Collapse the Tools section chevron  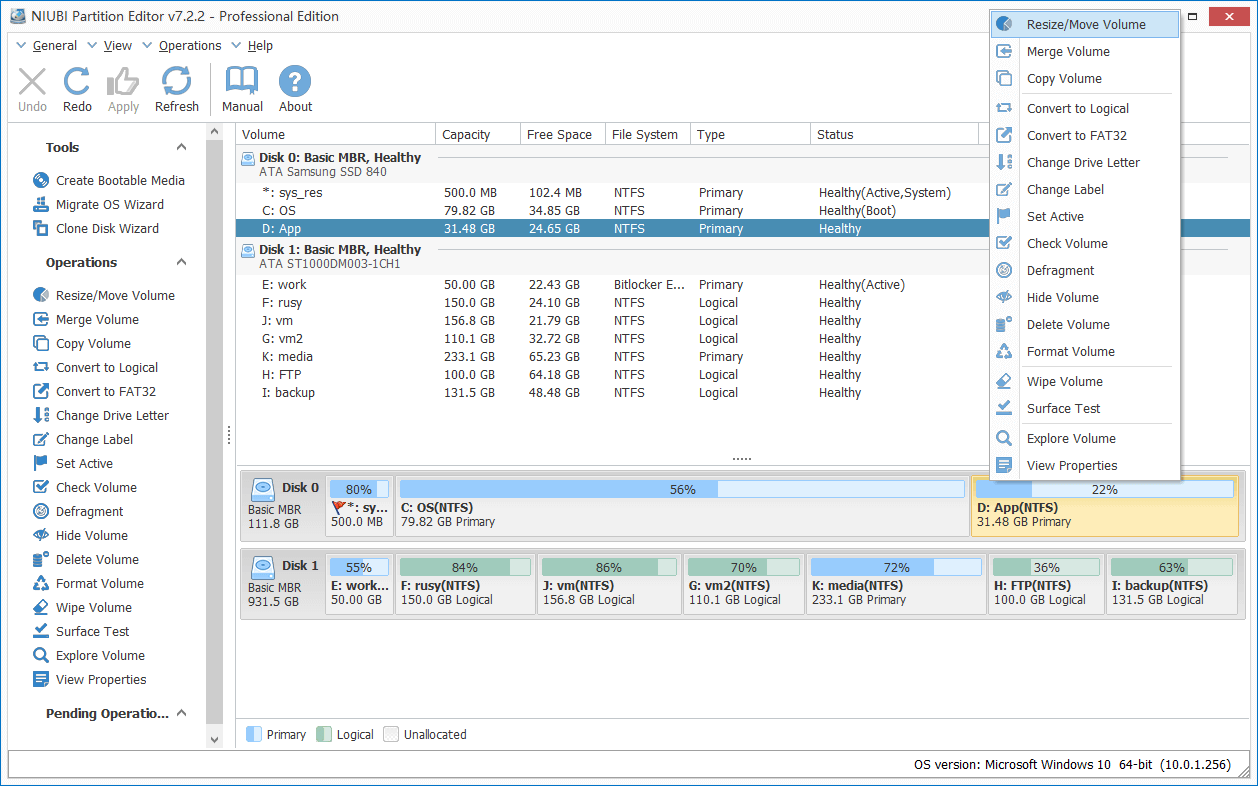point(181,147)
